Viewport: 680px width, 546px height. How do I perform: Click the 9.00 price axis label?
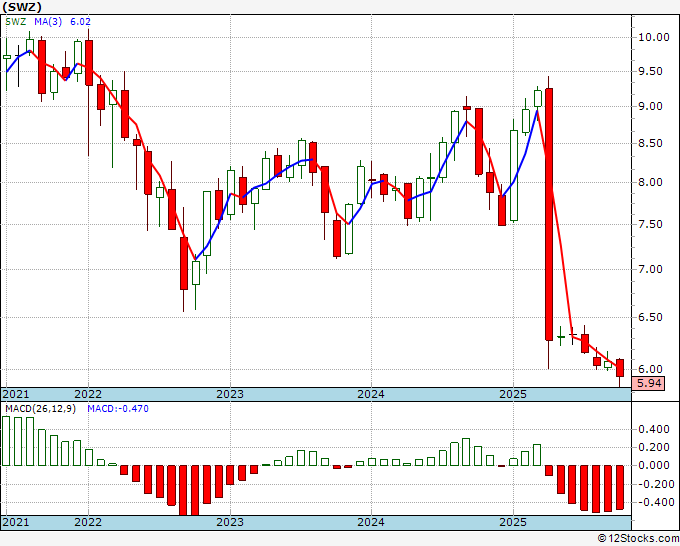click(651, 106)
